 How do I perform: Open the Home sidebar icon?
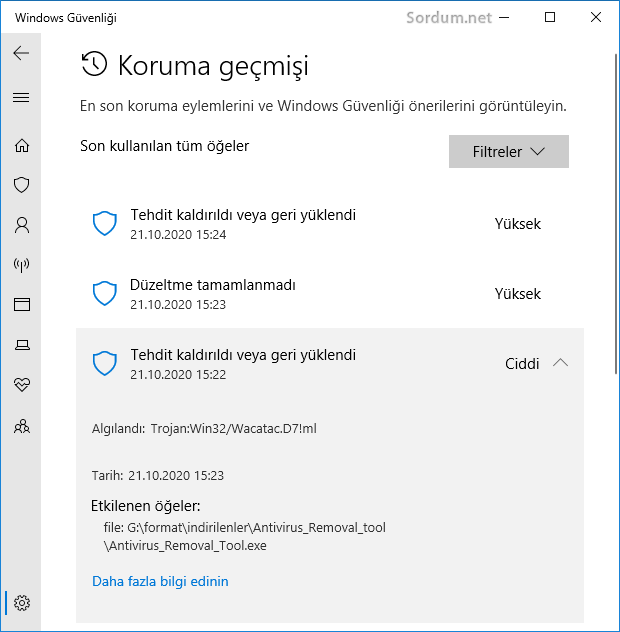(22, 146)
